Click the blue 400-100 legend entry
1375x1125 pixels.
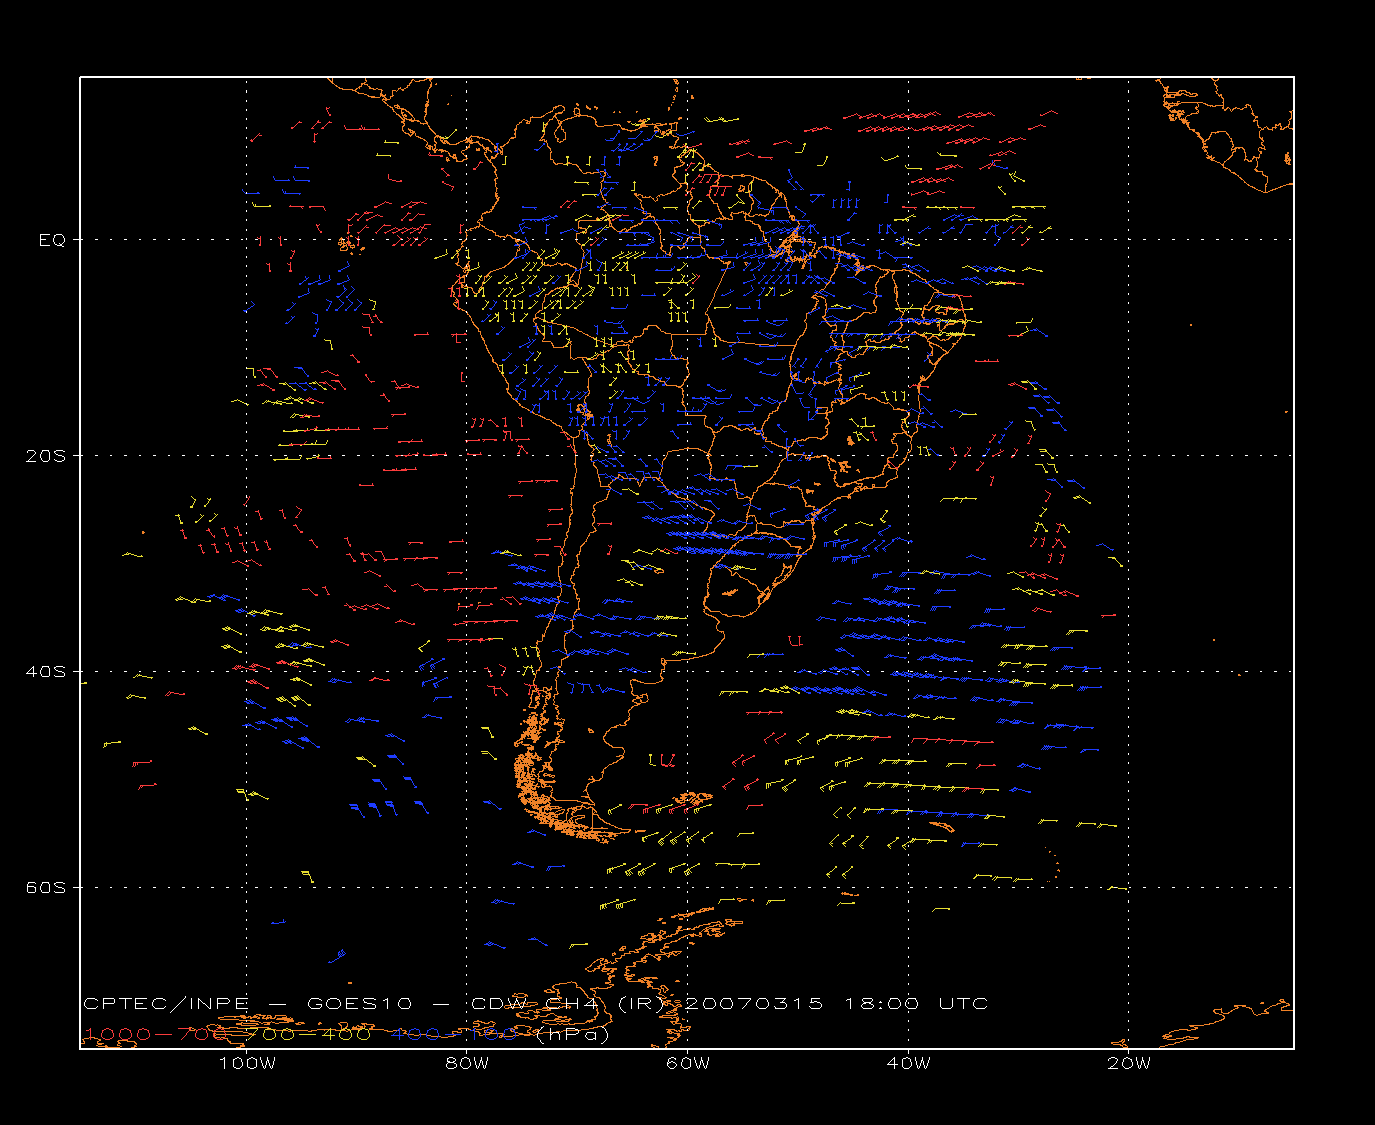tap(454, 1034)
